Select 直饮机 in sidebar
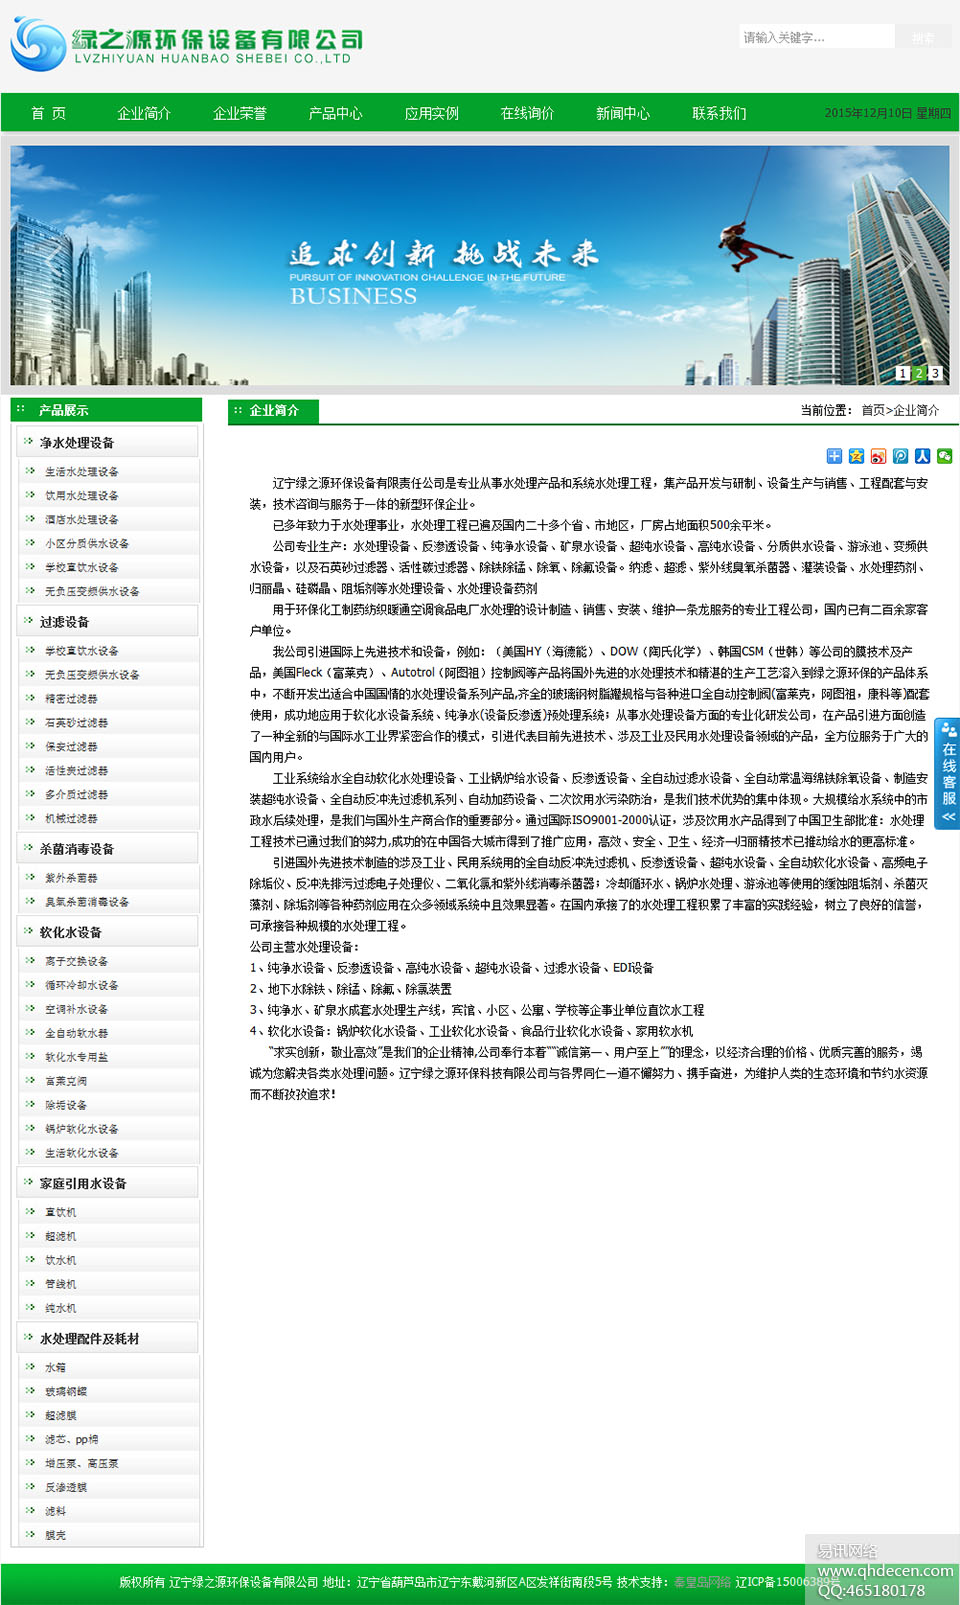The width and height of the screenshot is (960, 1605). click(x=61, y=1212)
